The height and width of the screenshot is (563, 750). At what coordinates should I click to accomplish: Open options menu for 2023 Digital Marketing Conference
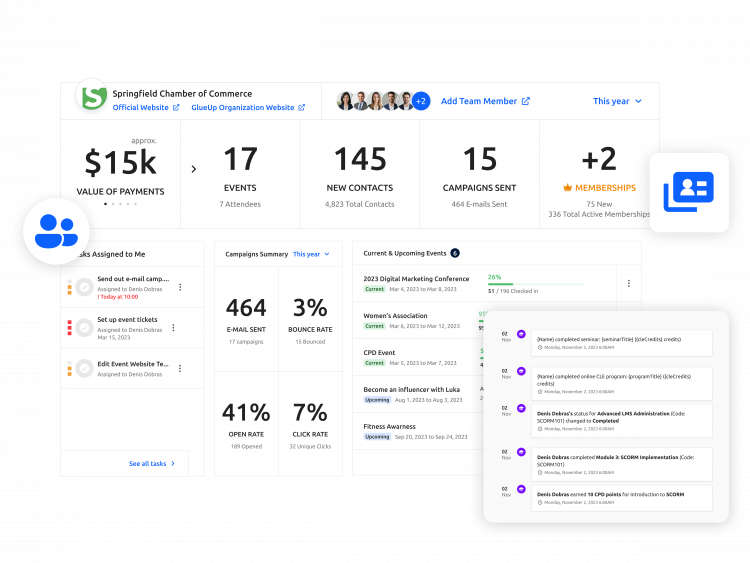click(x=628, y=283)
